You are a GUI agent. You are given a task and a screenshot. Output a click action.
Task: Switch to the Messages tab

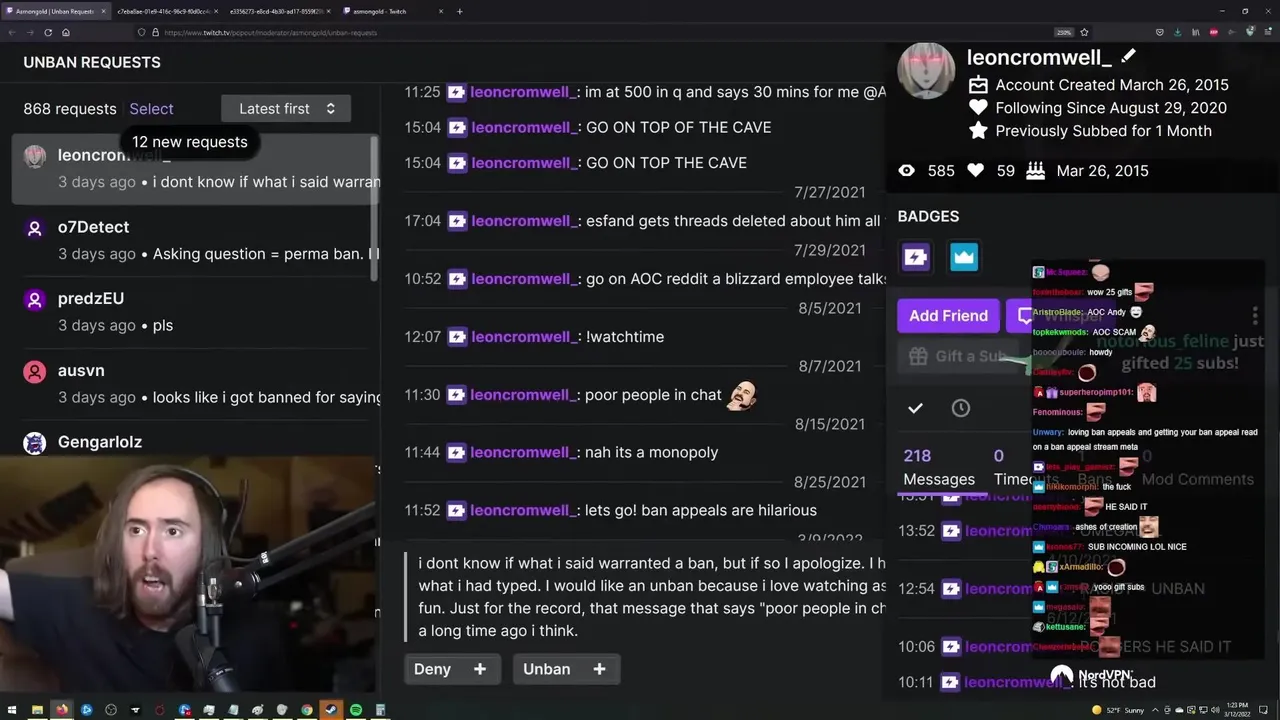[x=938, y=467]
